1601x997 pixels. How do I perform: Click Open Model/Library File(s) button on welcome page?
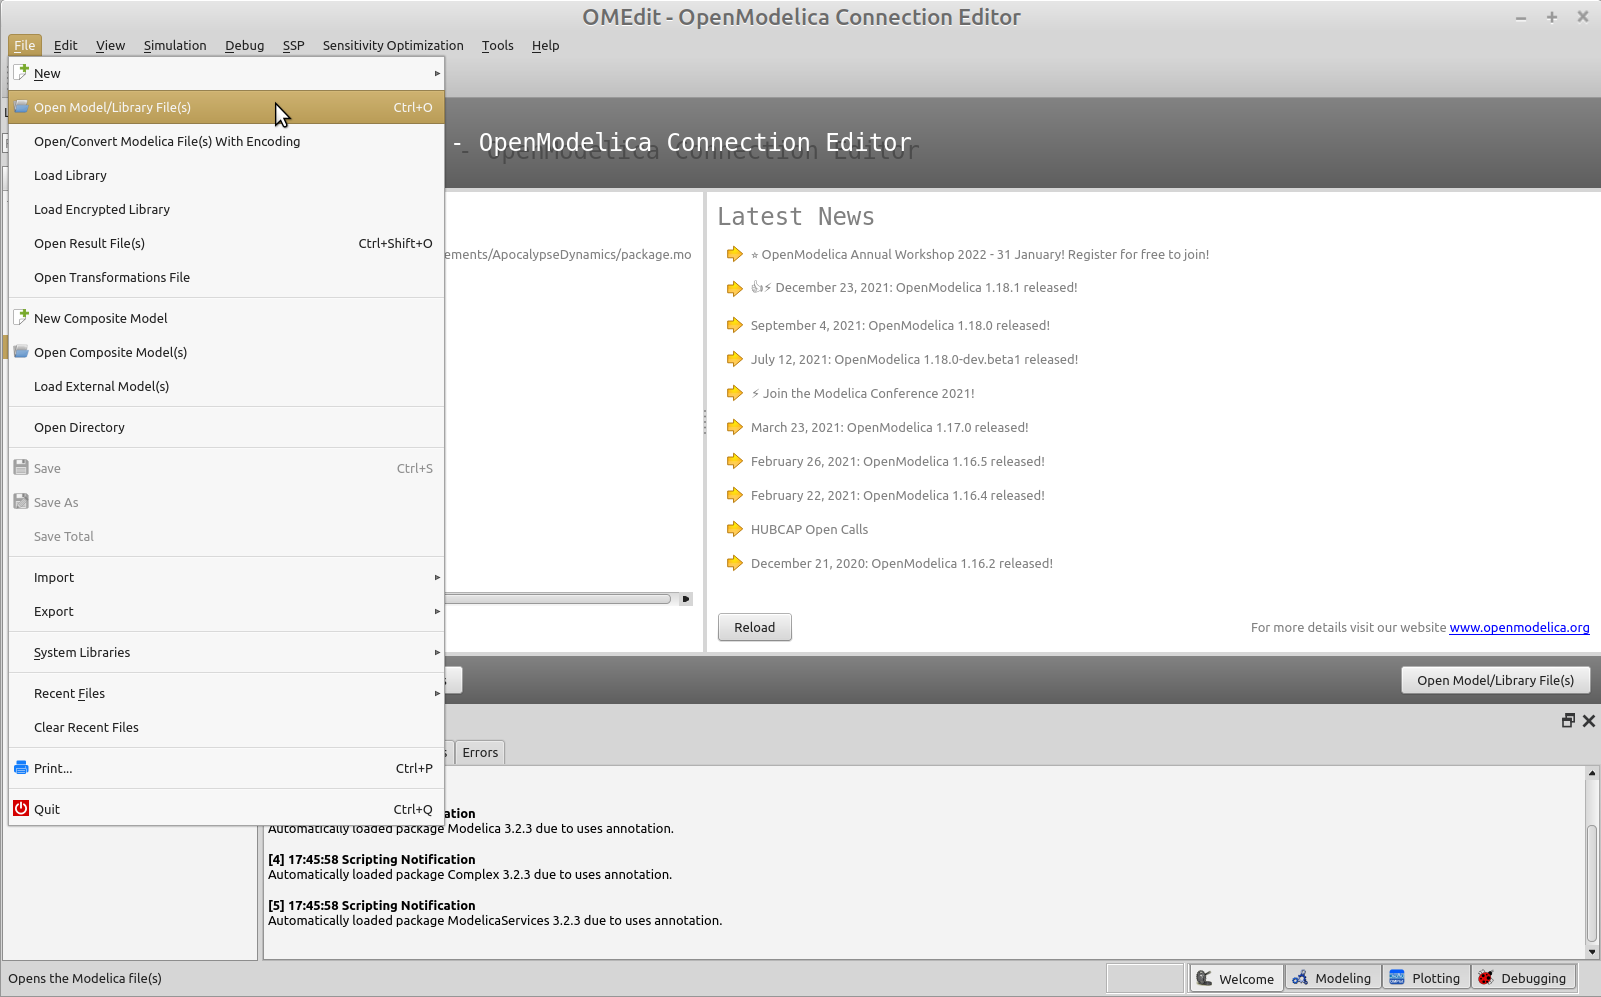pyautogui.click(x=1495, y=680)
